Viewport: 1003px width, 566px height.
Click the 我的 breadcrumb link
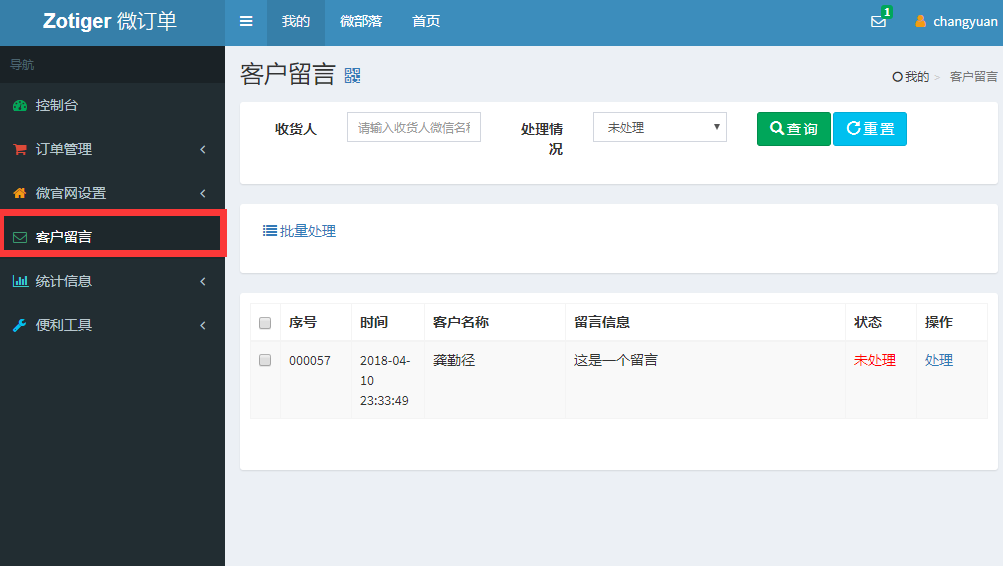tap(917, 77)
